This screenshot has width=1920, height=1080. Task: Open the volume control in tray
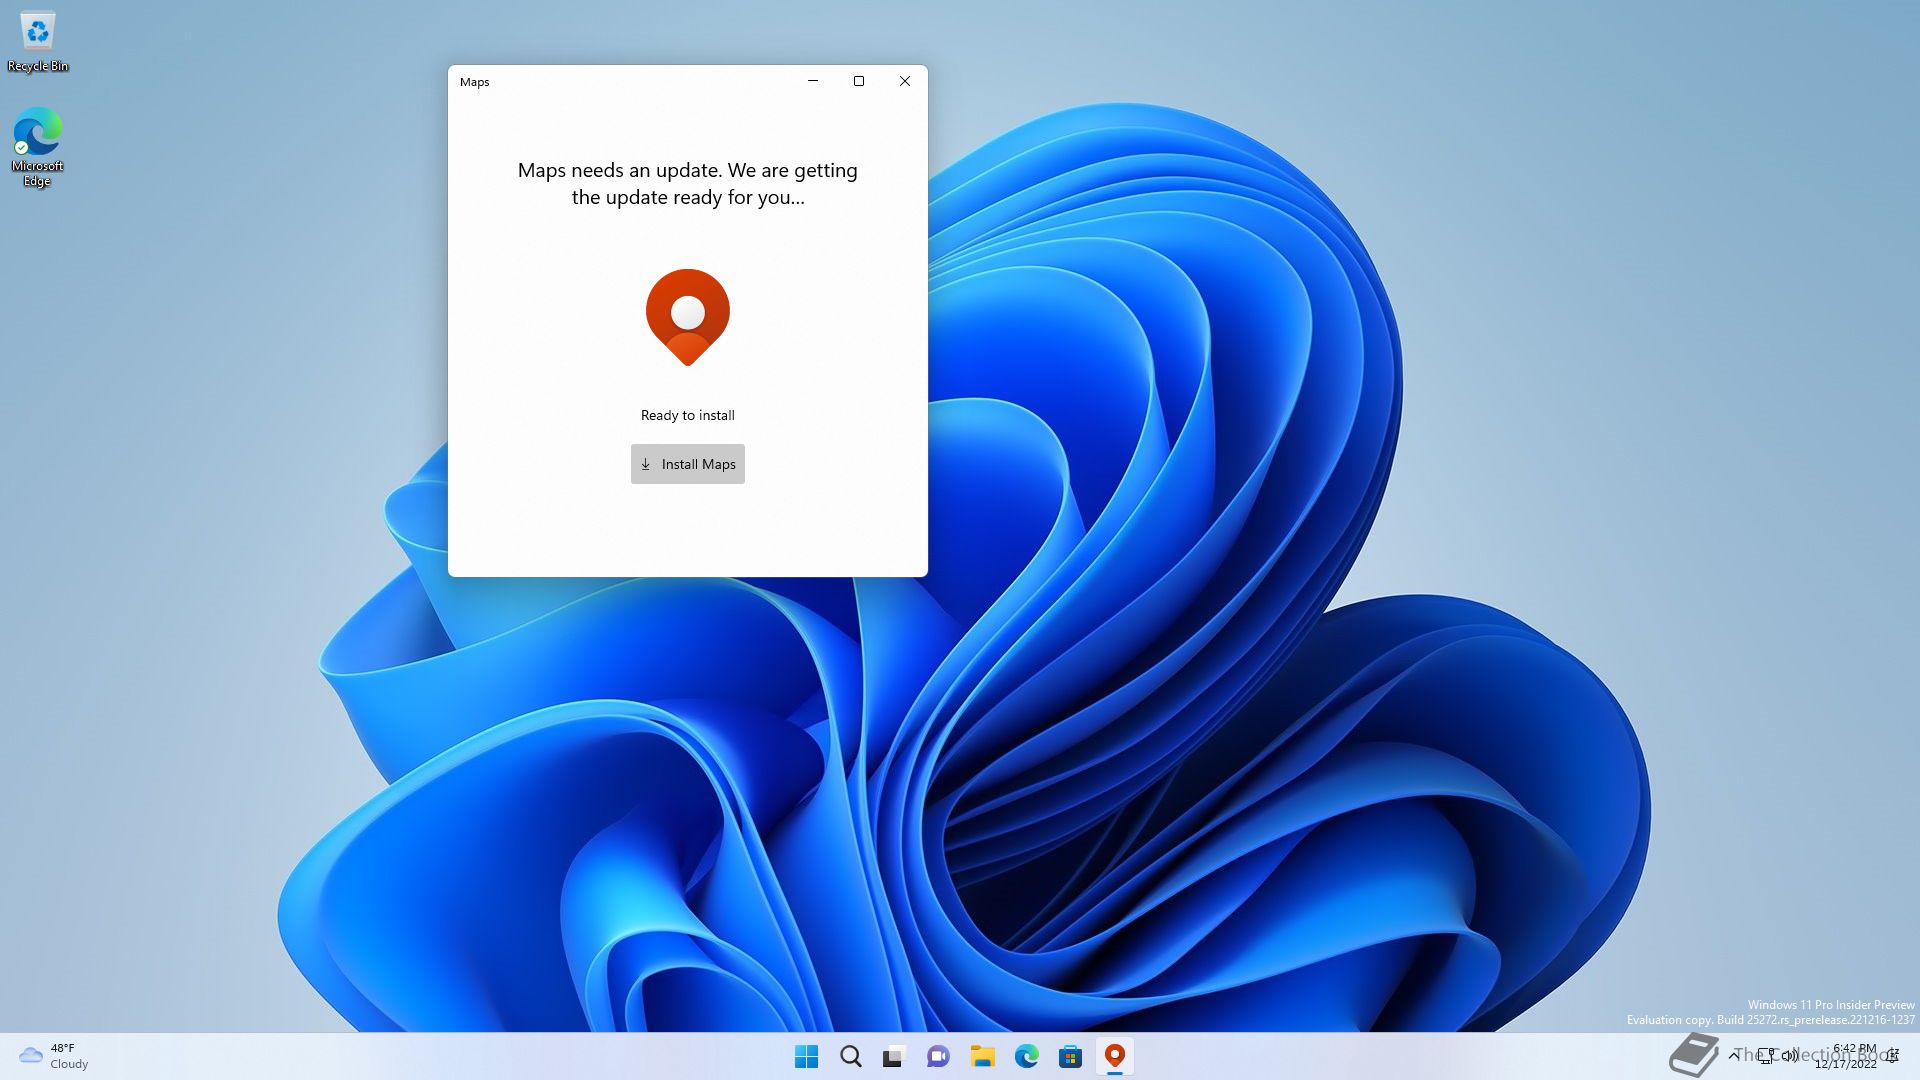[1790, 1055]
